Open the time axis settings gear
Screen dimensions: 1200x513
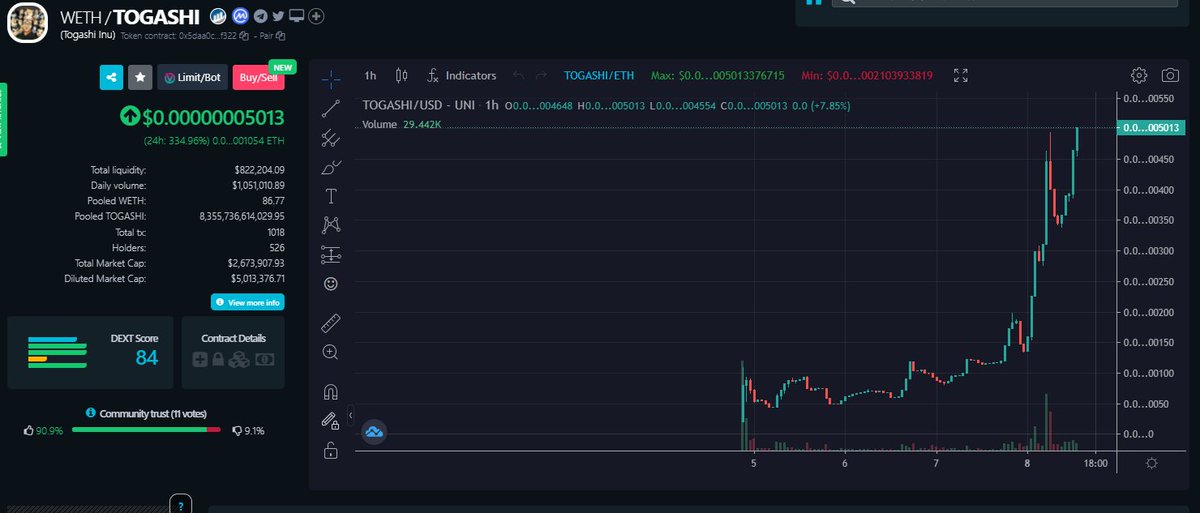[1152, 463]
